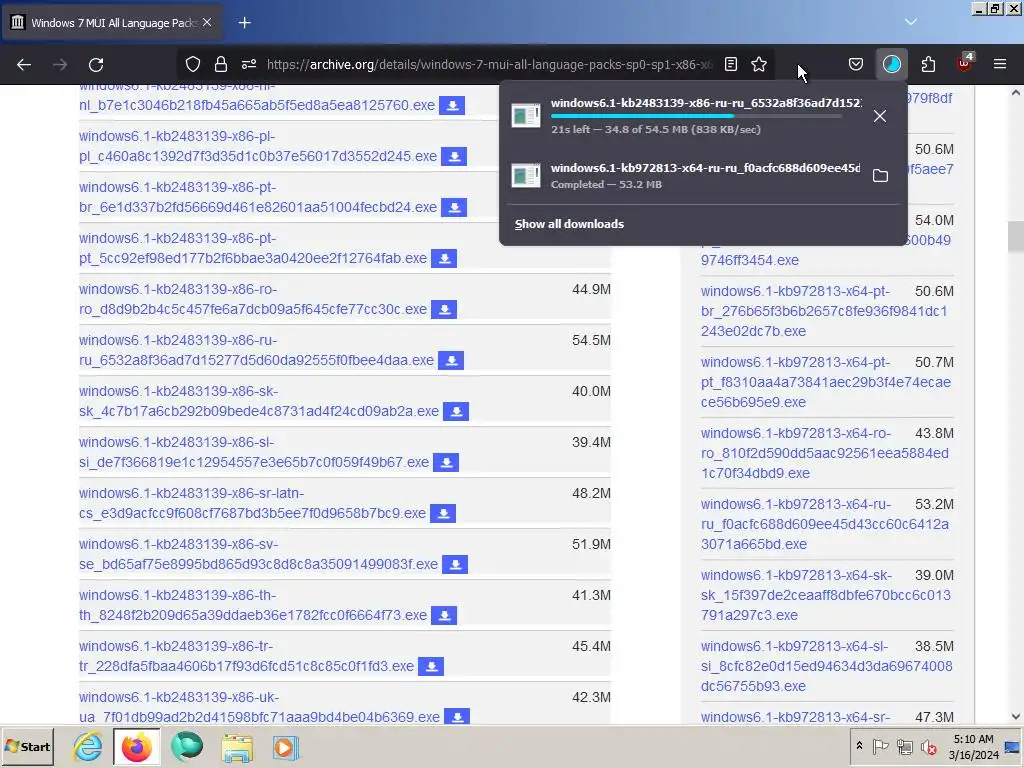Open a new browser tab
Screen dimensions: 1024x768
[x=244, y=23]
